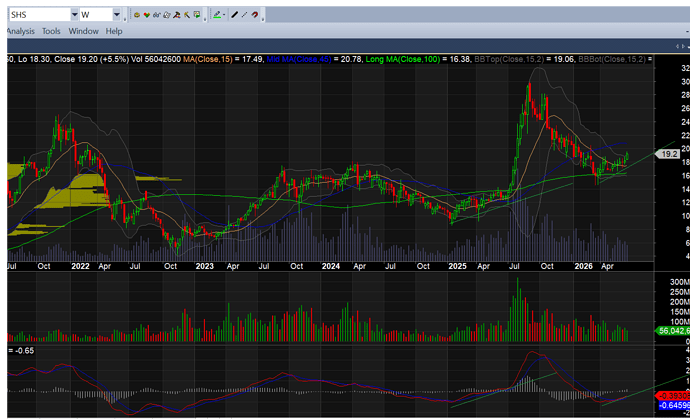Click the toolbar icon right of eyeglasses
690x419 pixels.
[x=166, y=15]
